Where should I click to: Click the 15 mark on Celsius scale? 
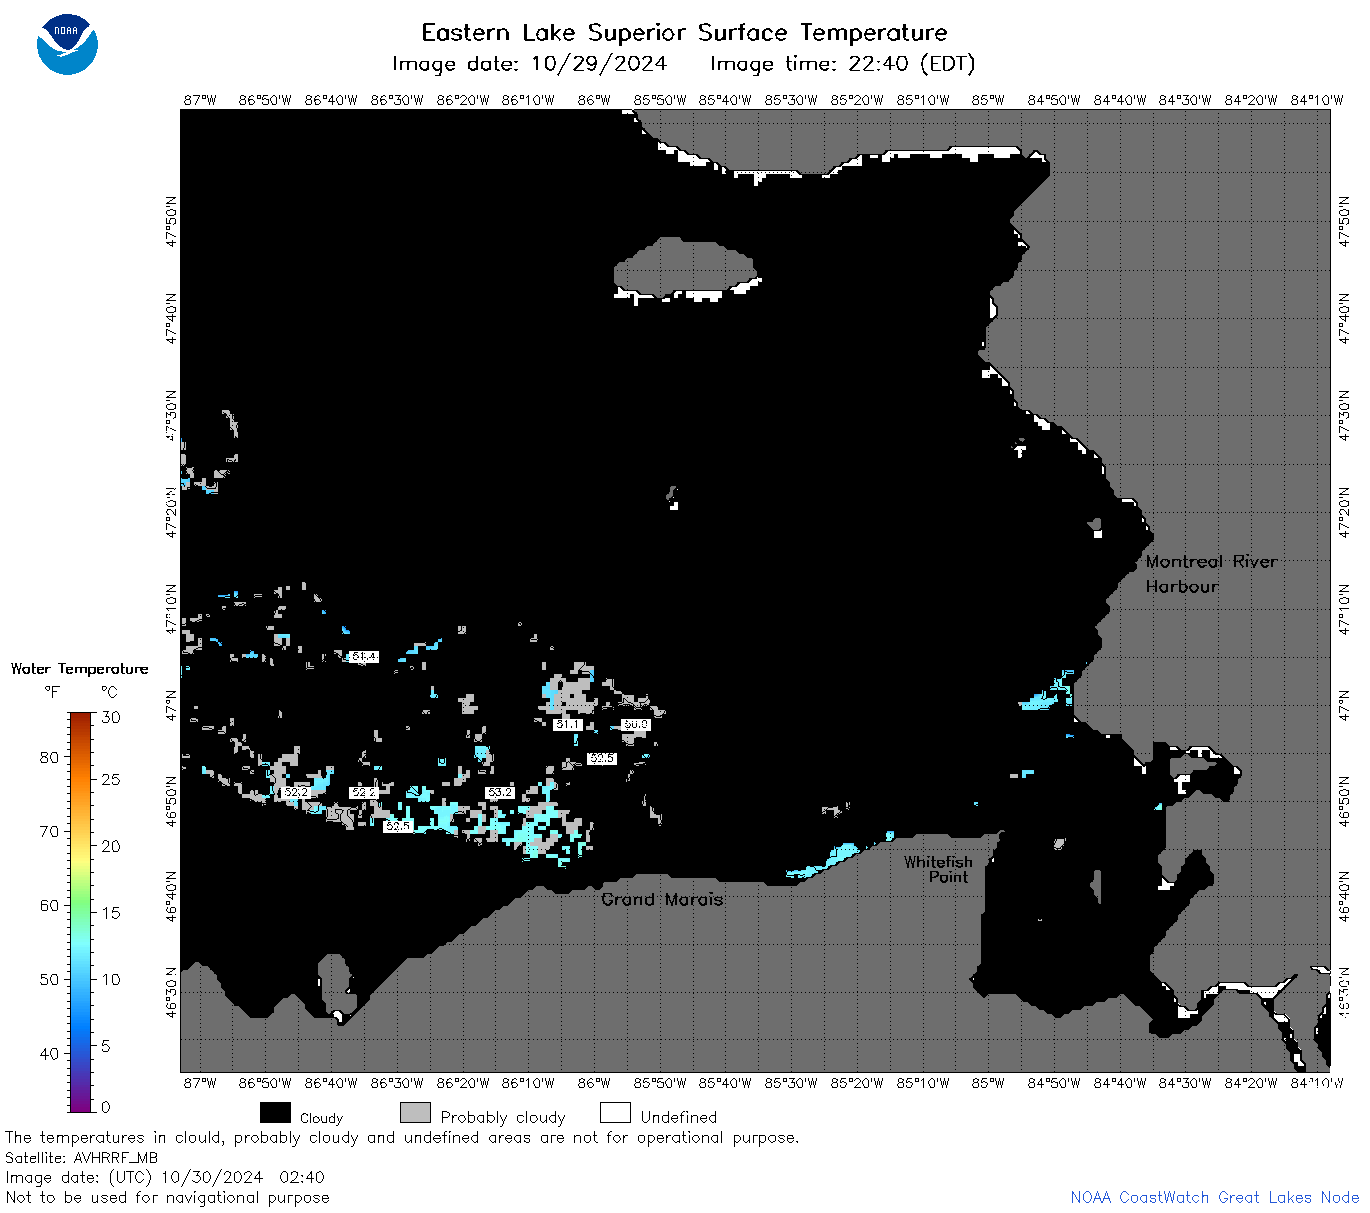pos(111,912)
